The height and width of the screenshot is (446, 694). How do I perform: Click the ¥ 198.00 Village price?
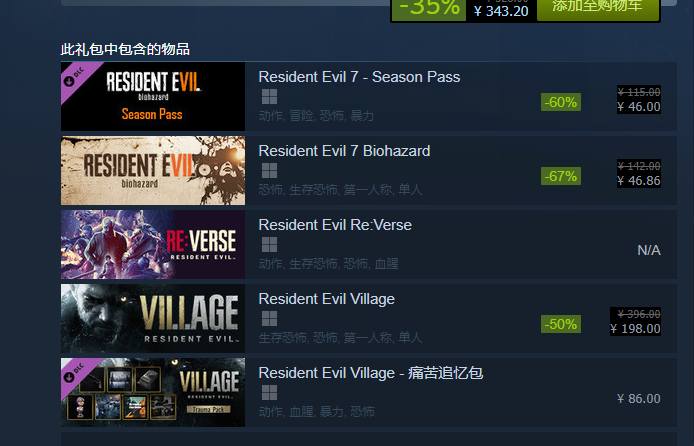(x=635, y=329)
